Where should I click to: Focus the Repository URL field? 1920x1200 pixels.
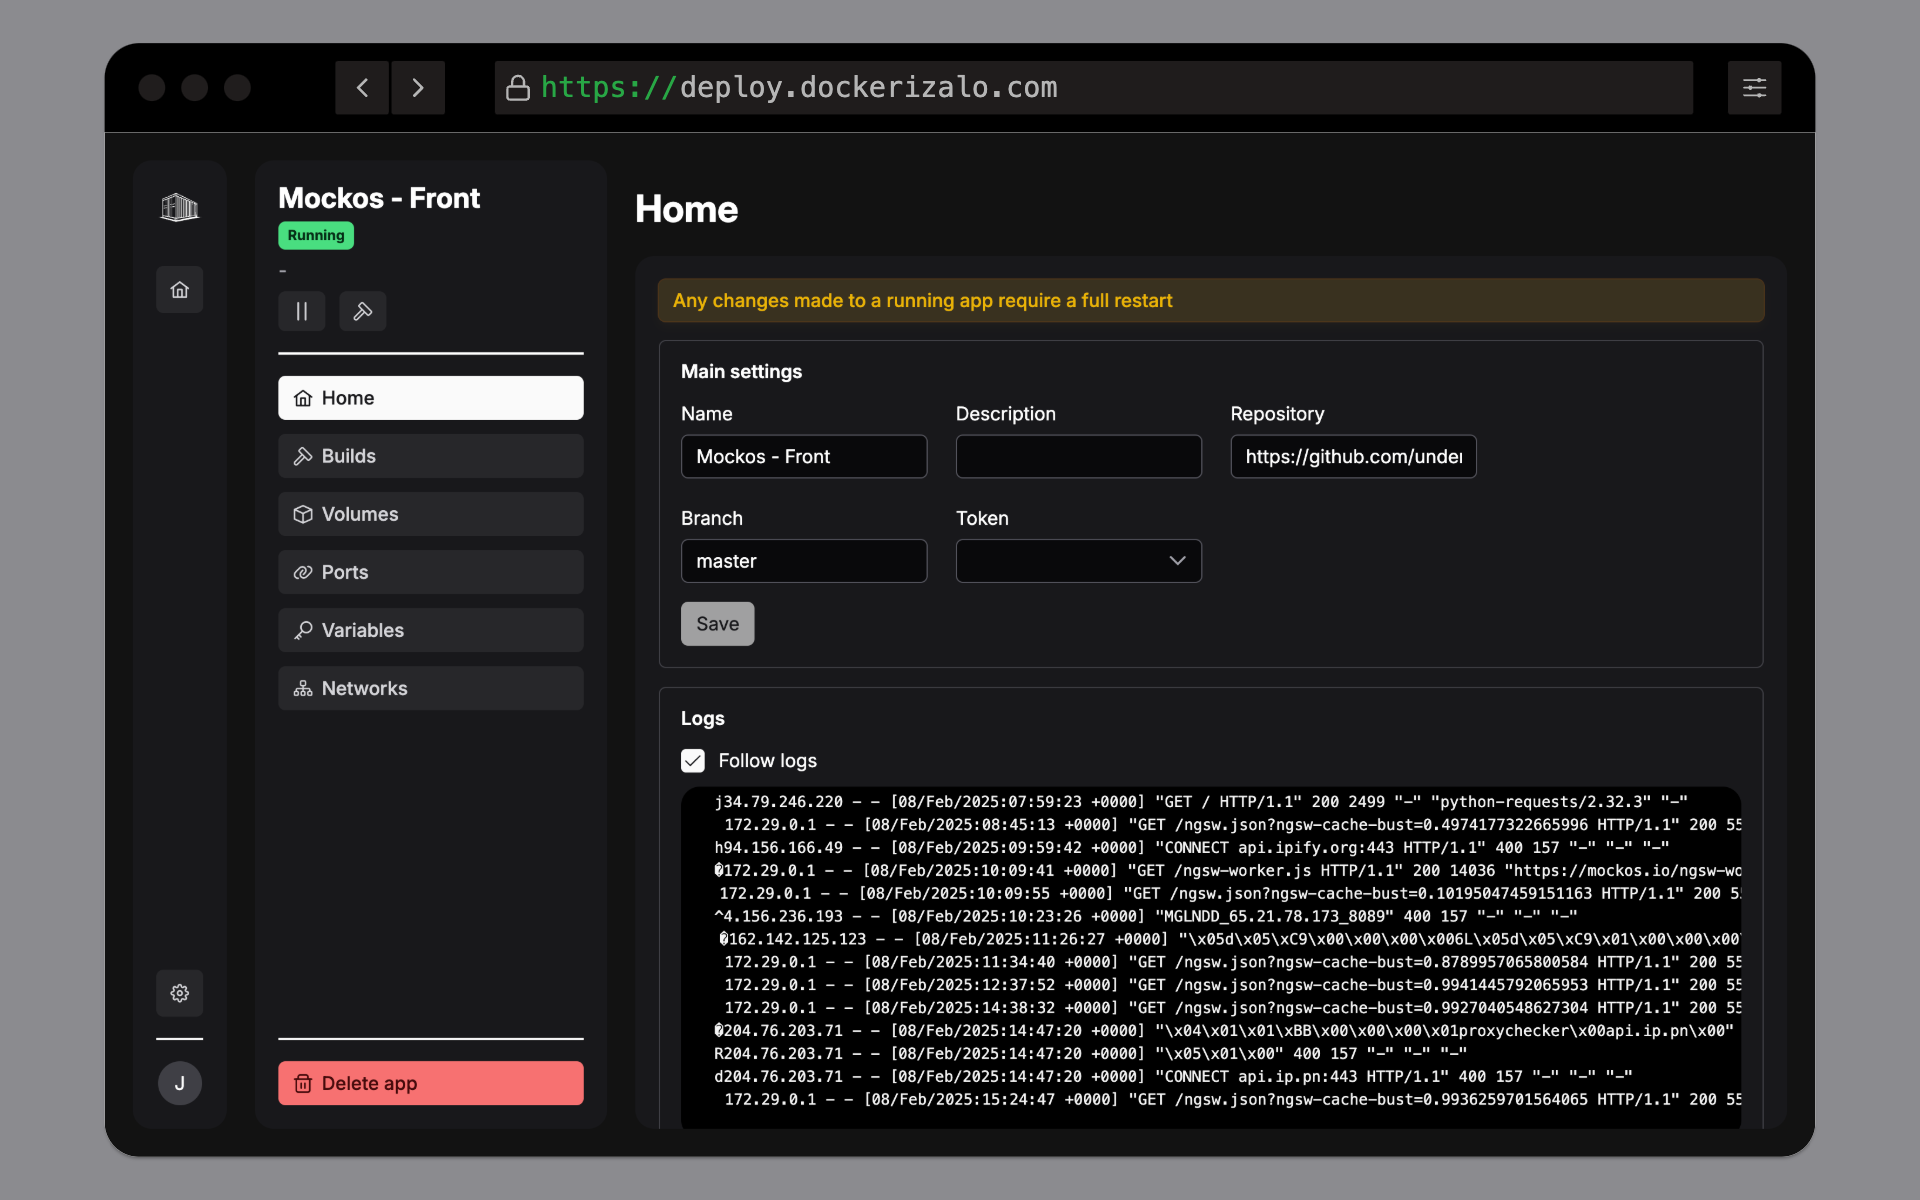point(1353,456)
